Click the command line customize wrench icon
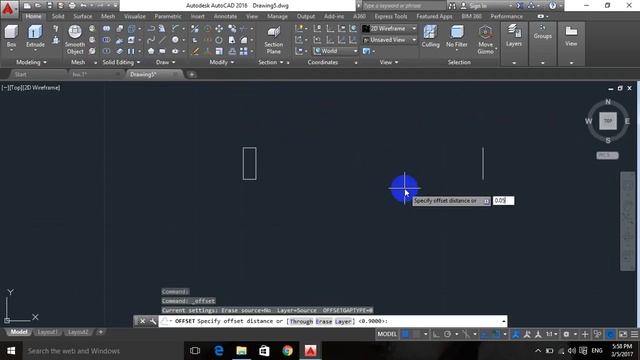This screenshot has width=640, height=360. (x=153, y=321)
